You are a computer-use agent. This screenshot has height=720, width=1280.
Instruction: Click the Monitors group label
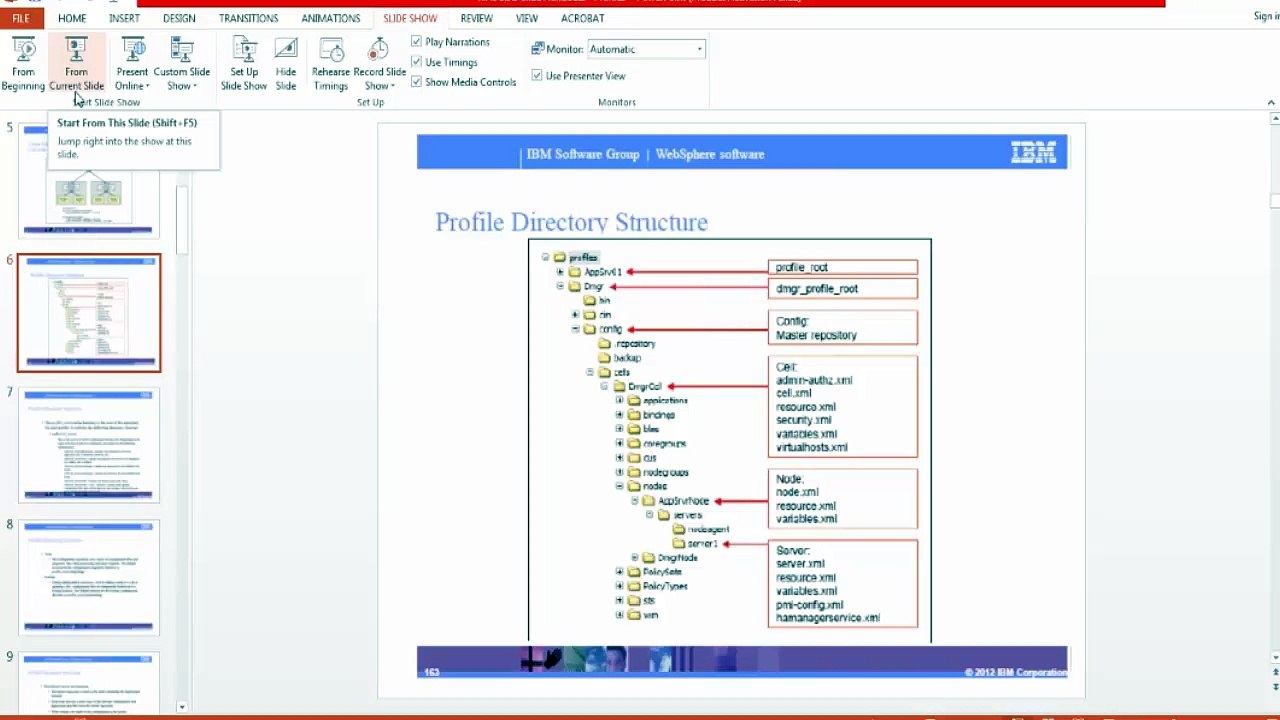(x=617, y=102)
